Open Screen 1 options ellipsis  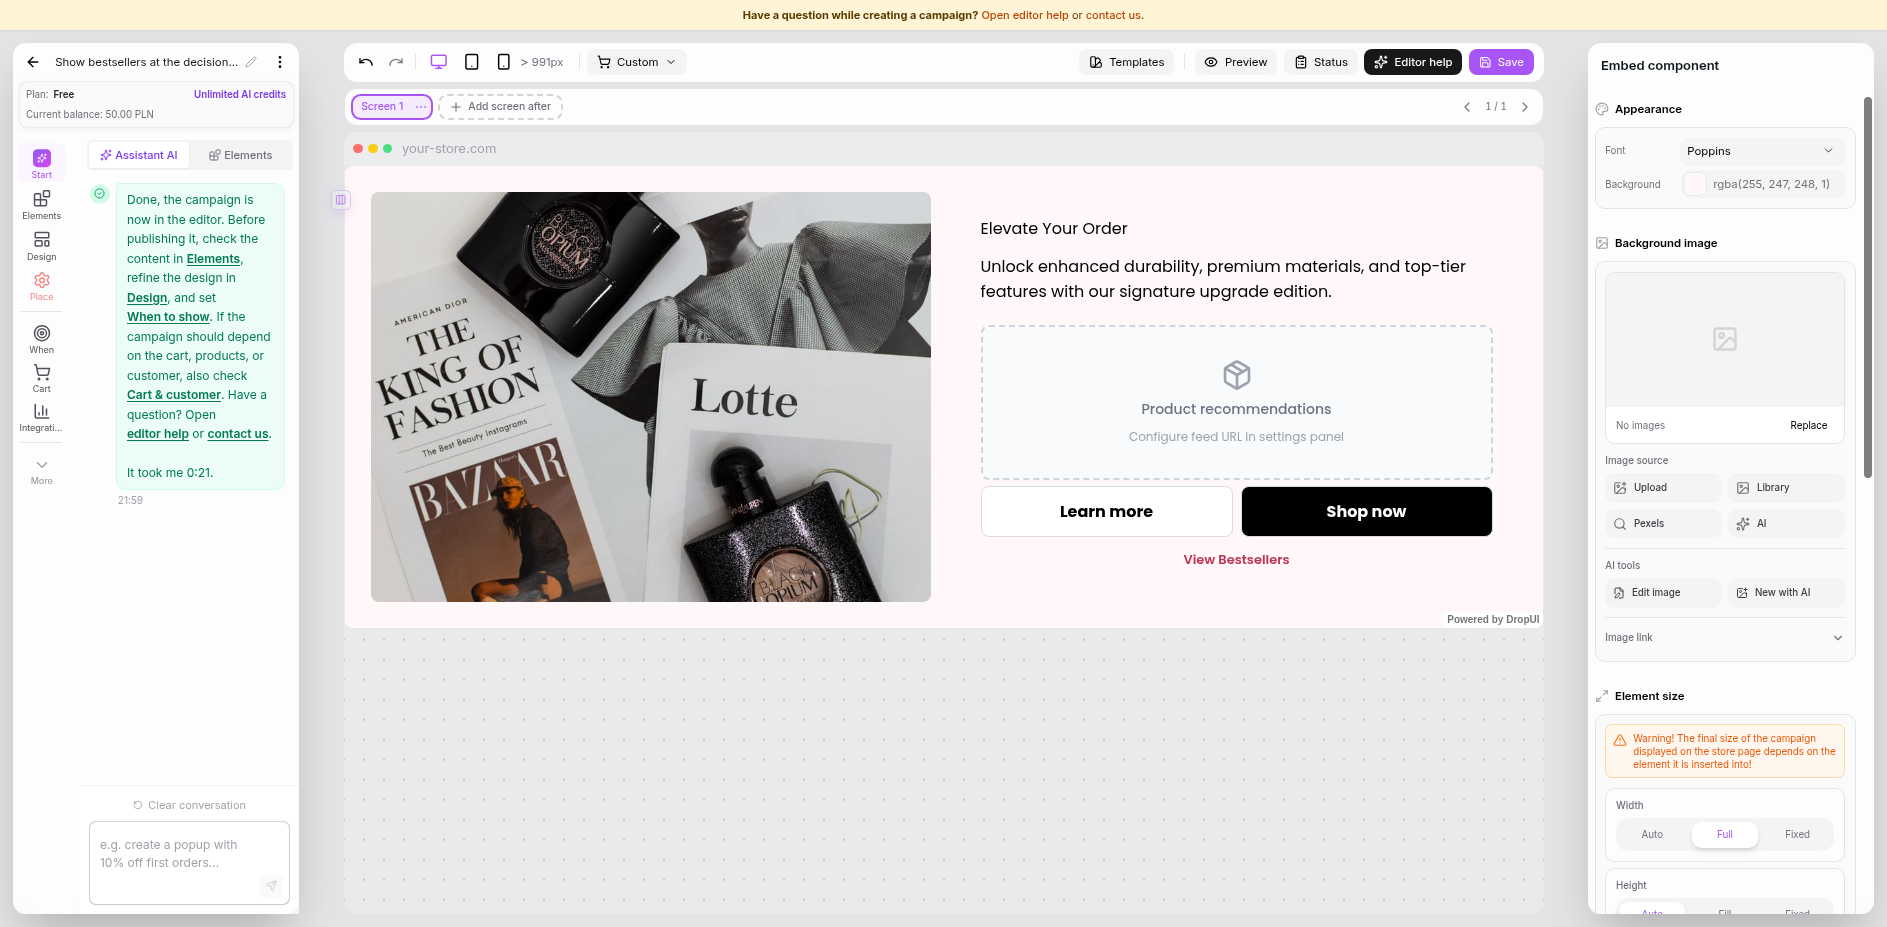(x=421, y=106)
